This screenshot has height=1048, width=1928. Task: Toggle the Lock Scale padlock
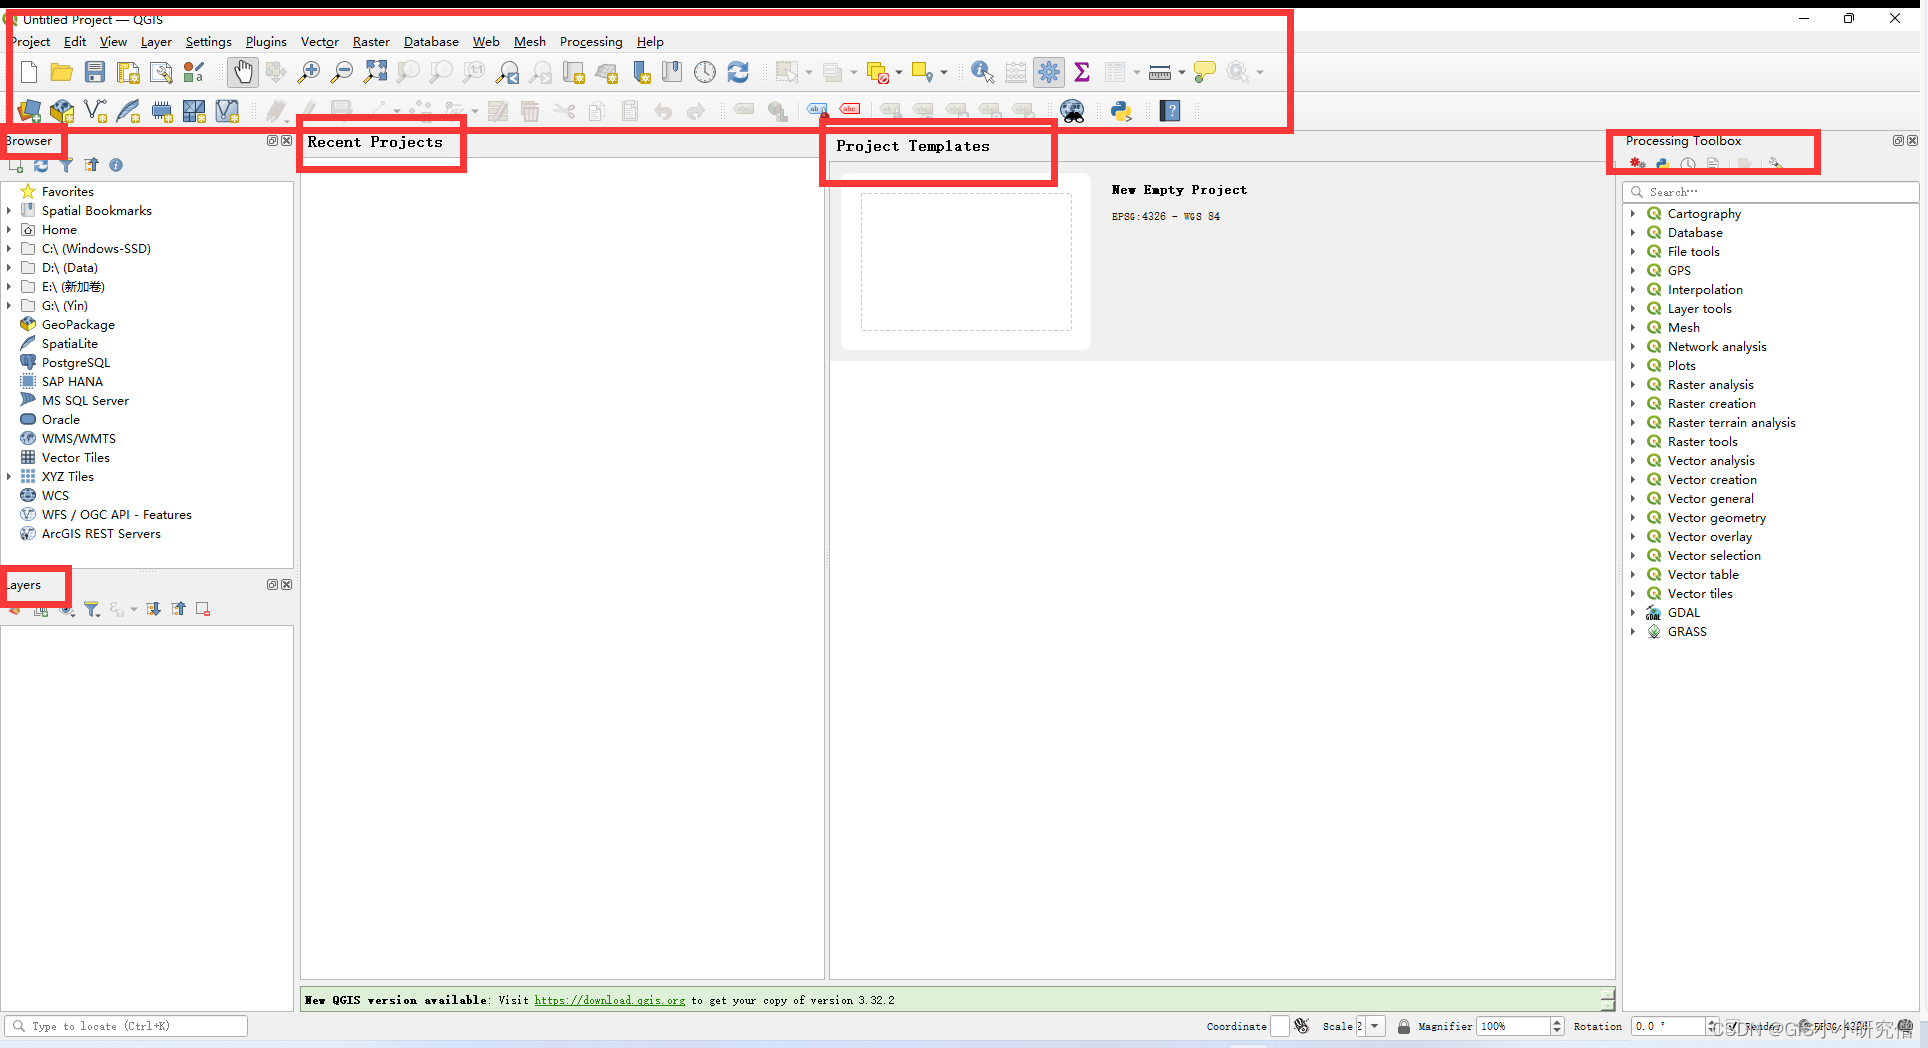tap(1404, 1026)
